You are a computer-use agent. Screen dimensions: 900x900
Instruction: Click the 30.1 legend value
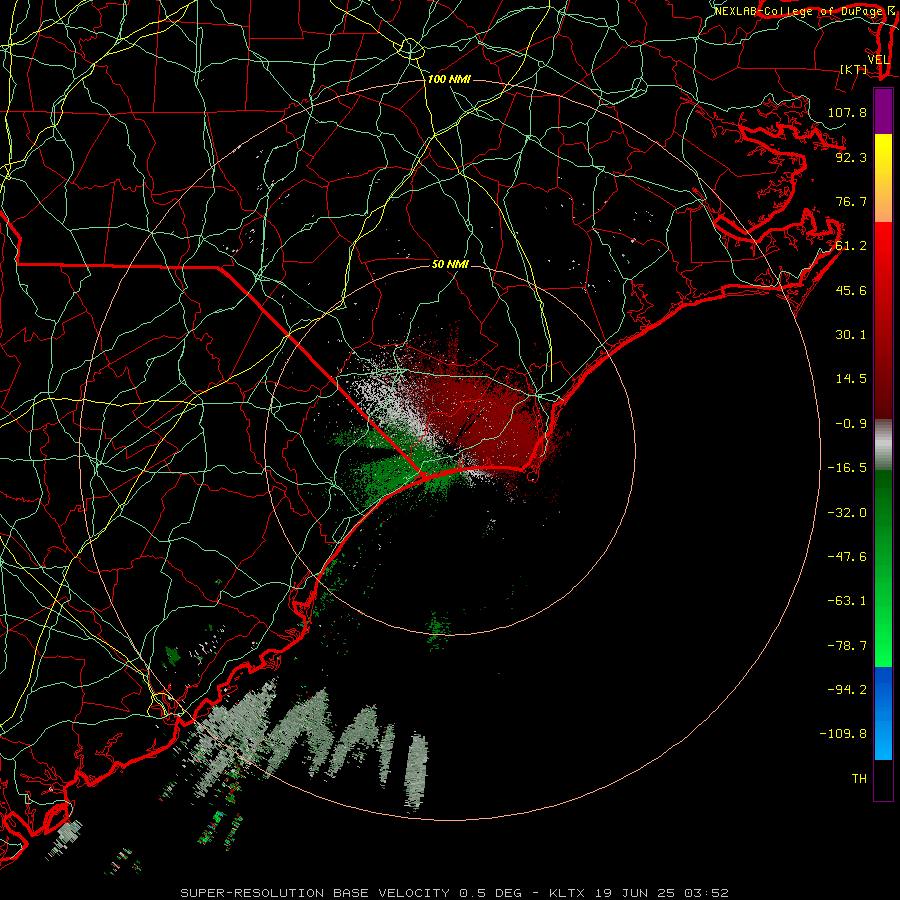[x=851, y=335]
